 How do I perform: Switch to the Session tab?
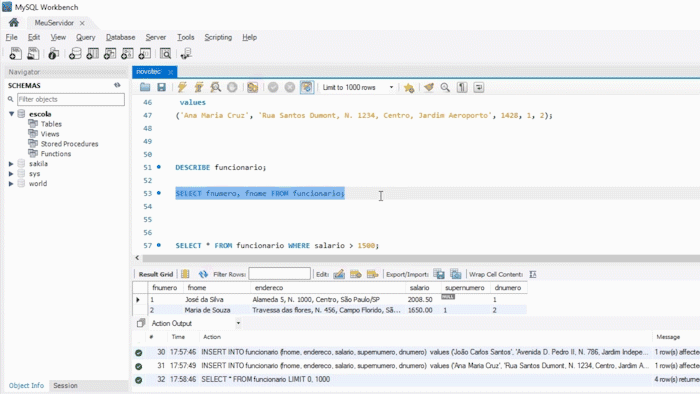point(65,386)
